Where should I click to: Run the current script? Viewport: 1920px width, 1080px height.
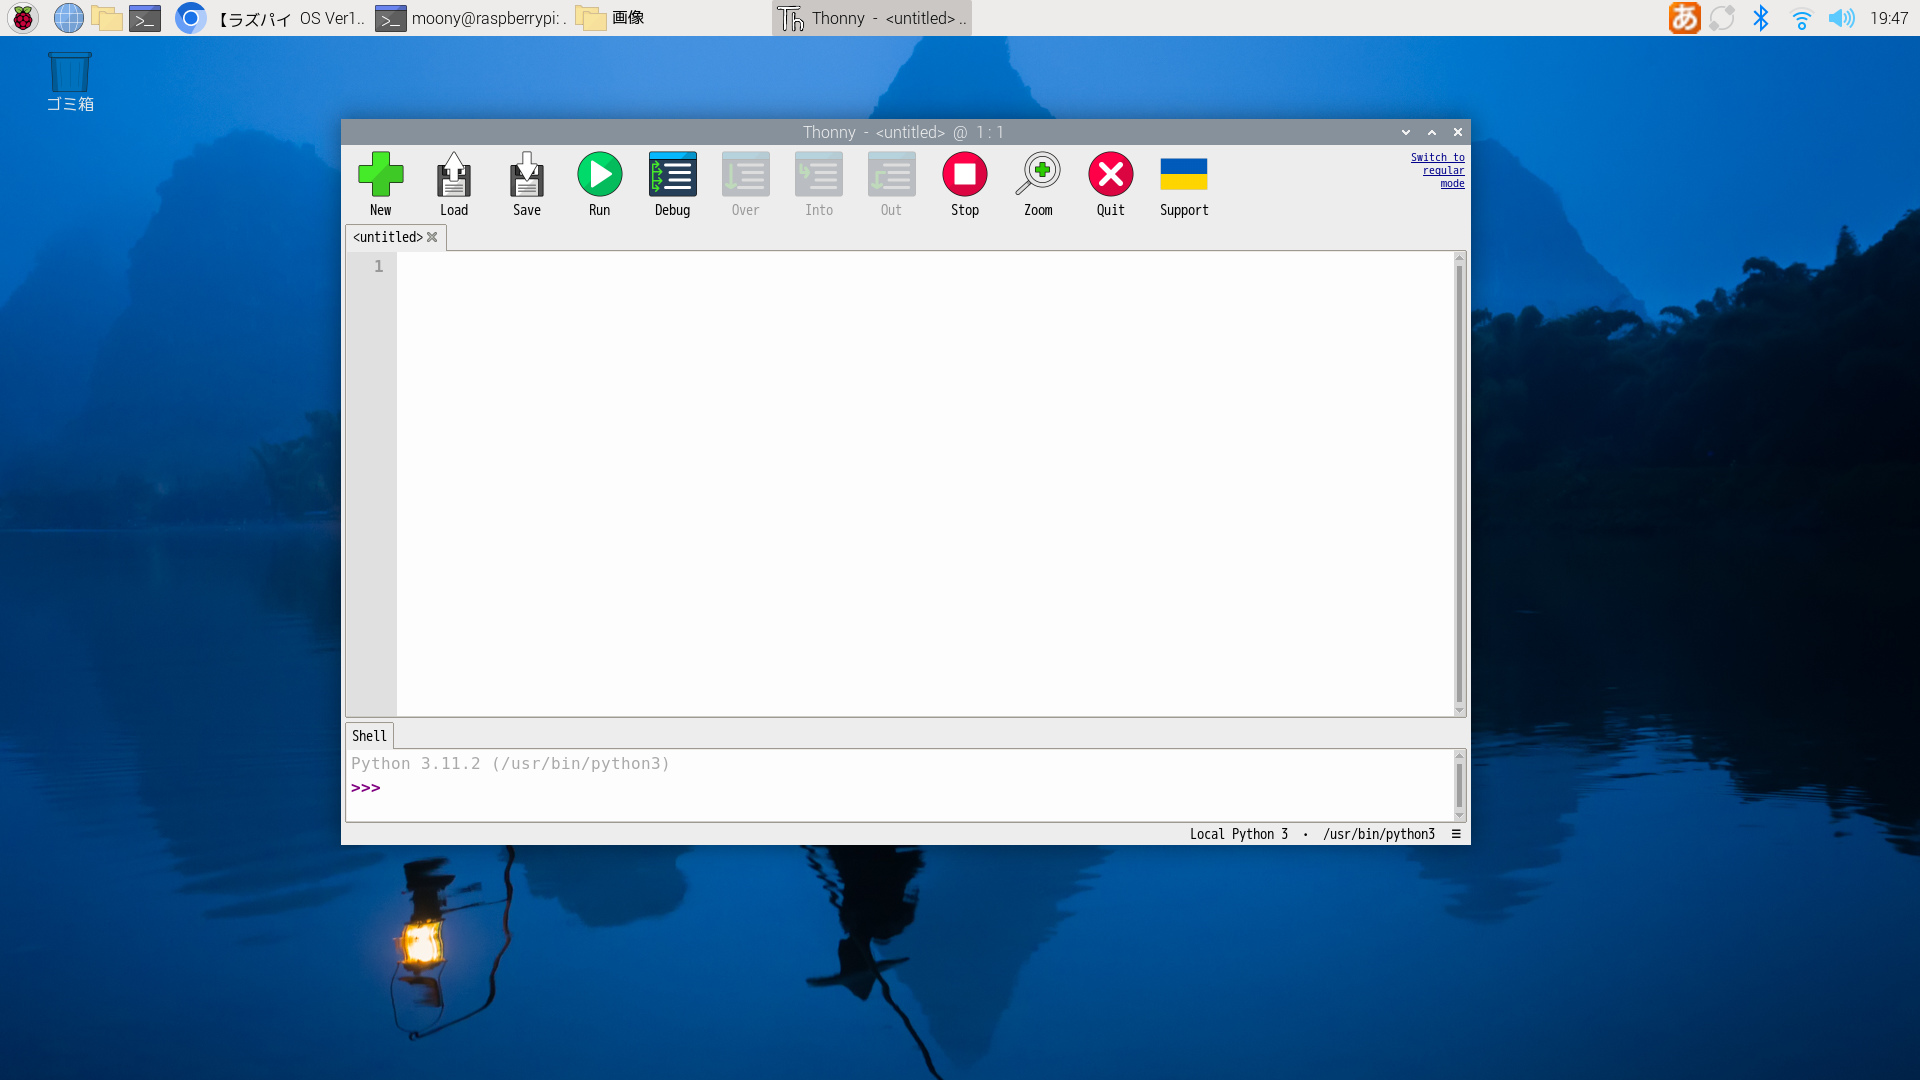[x=599, y=175]
